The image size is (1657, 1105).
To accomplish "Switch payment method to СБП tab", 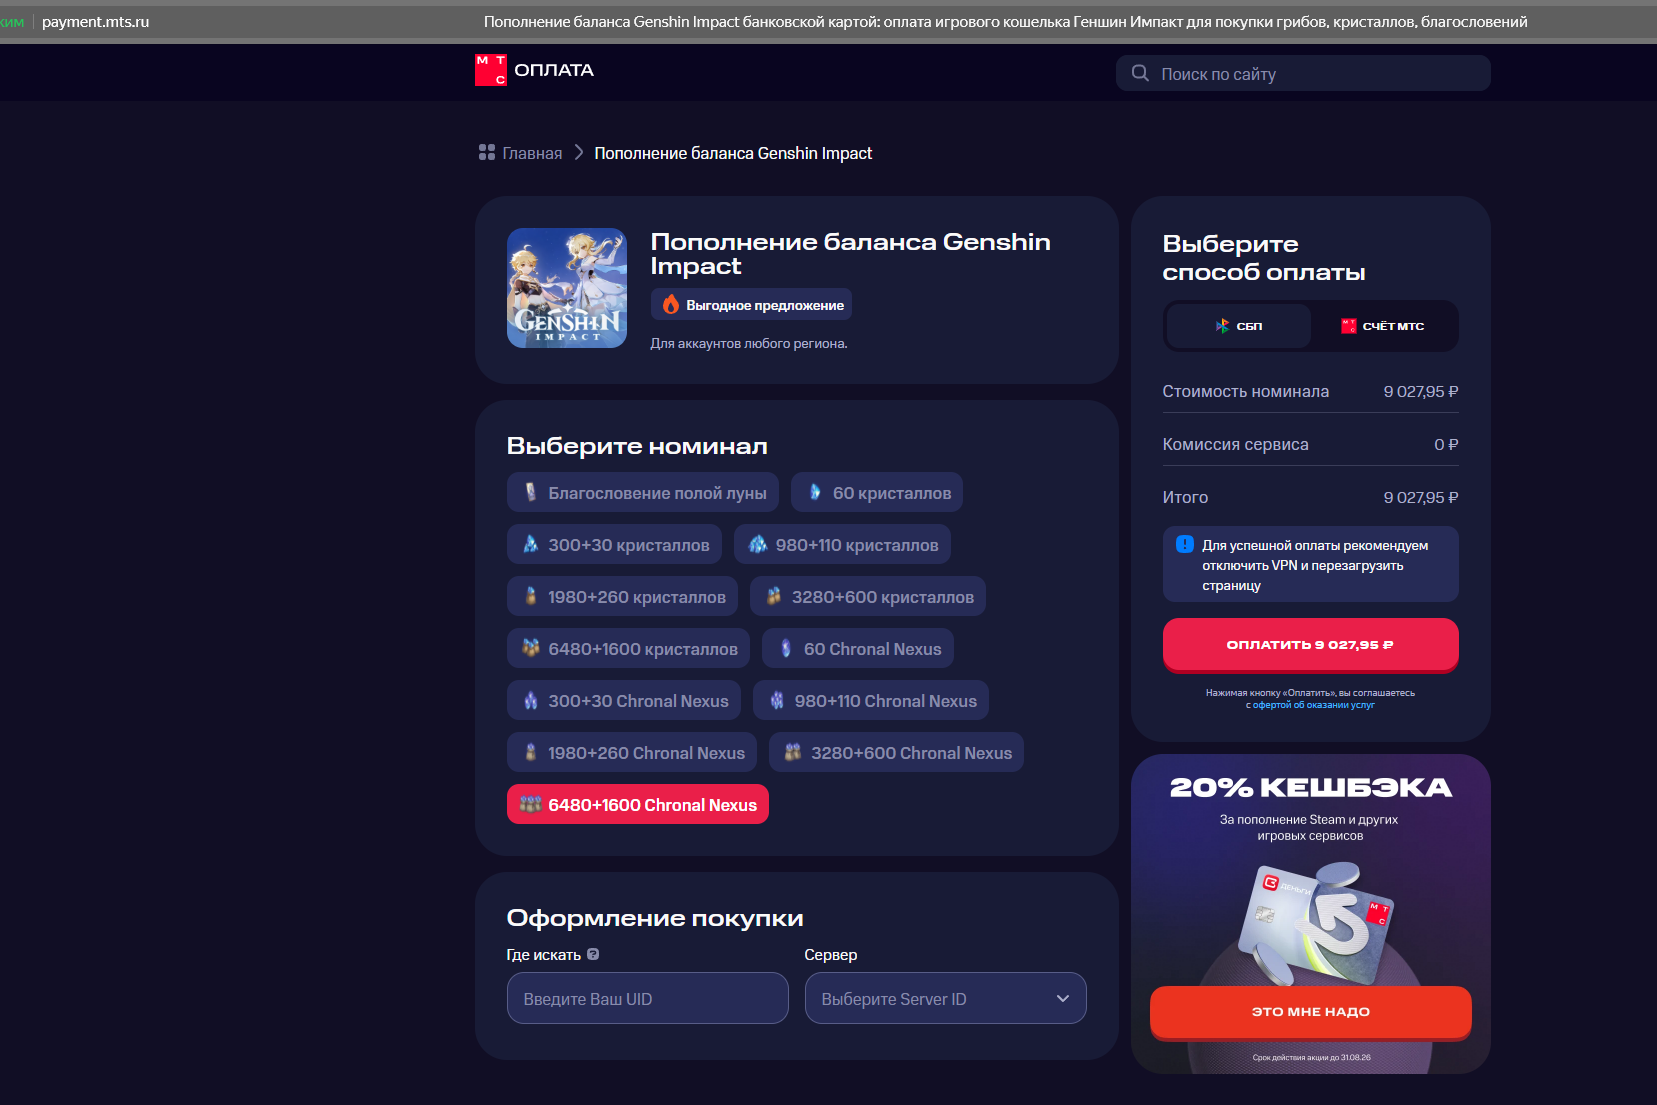I will (x=1239, y=326).
